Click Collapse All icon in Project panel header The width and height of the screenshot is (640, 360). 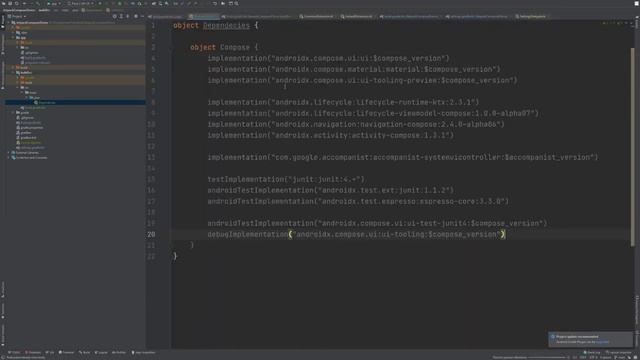(127, 16)
